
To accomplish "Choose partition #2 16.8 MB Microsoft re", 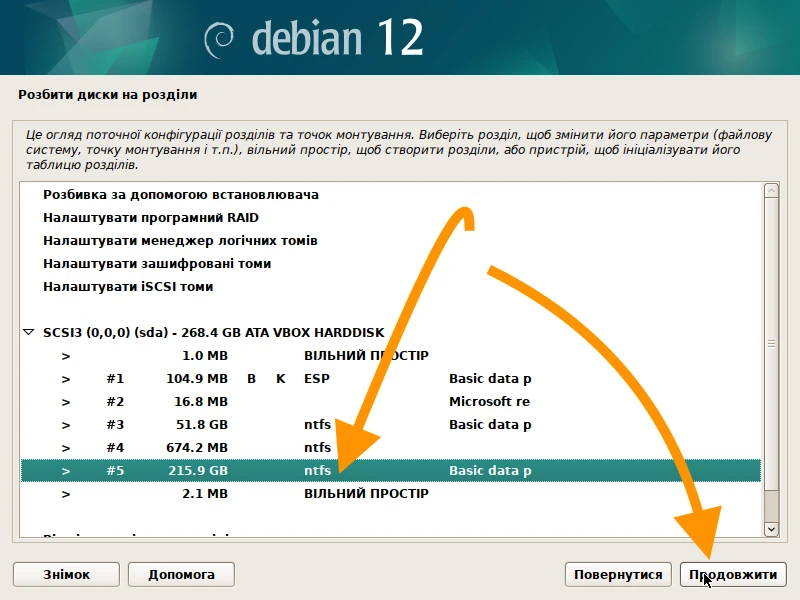I will [391, 402].
